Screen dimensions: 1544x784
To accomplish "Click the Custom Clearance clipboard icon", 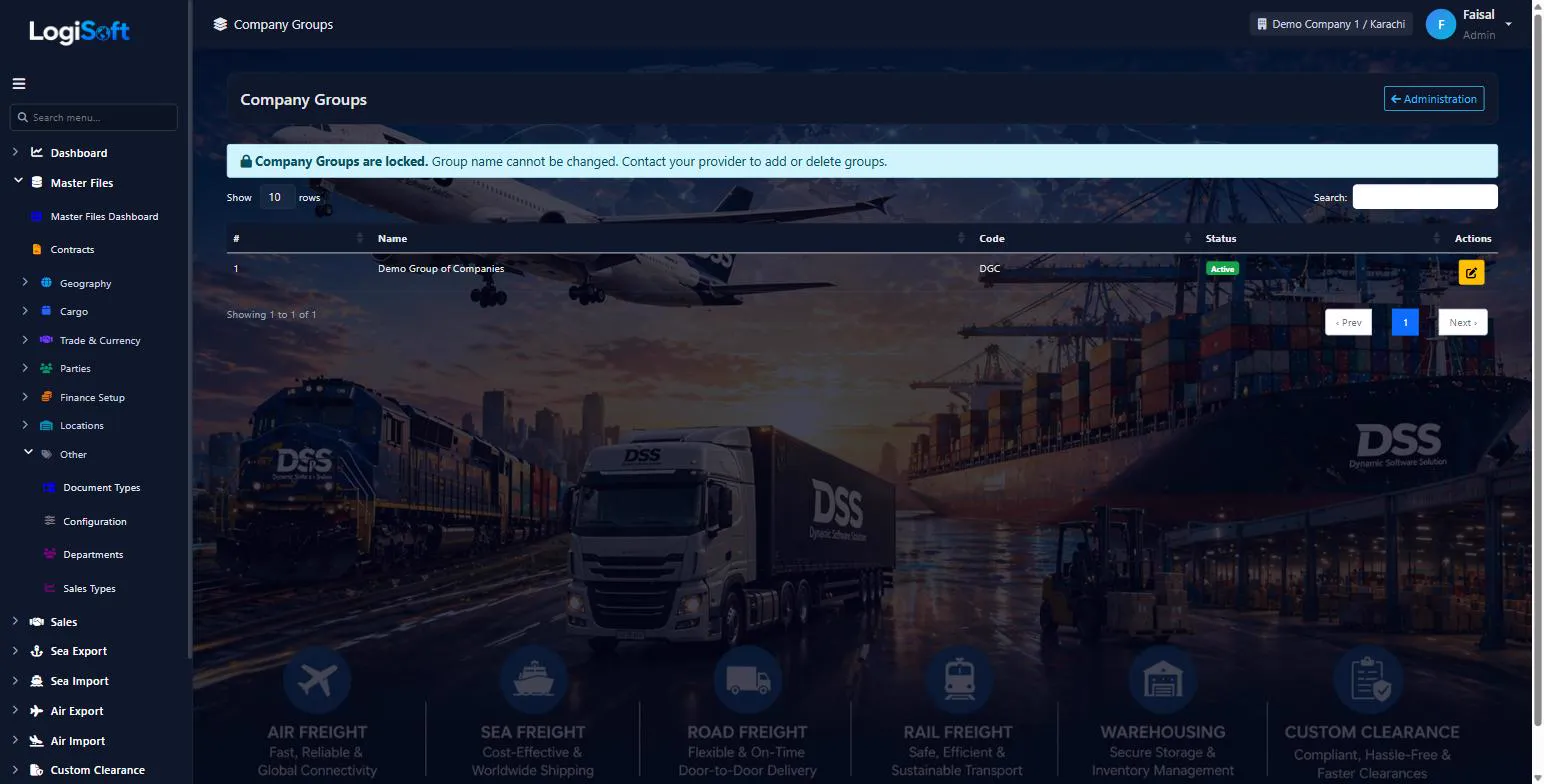I will 37,770.
